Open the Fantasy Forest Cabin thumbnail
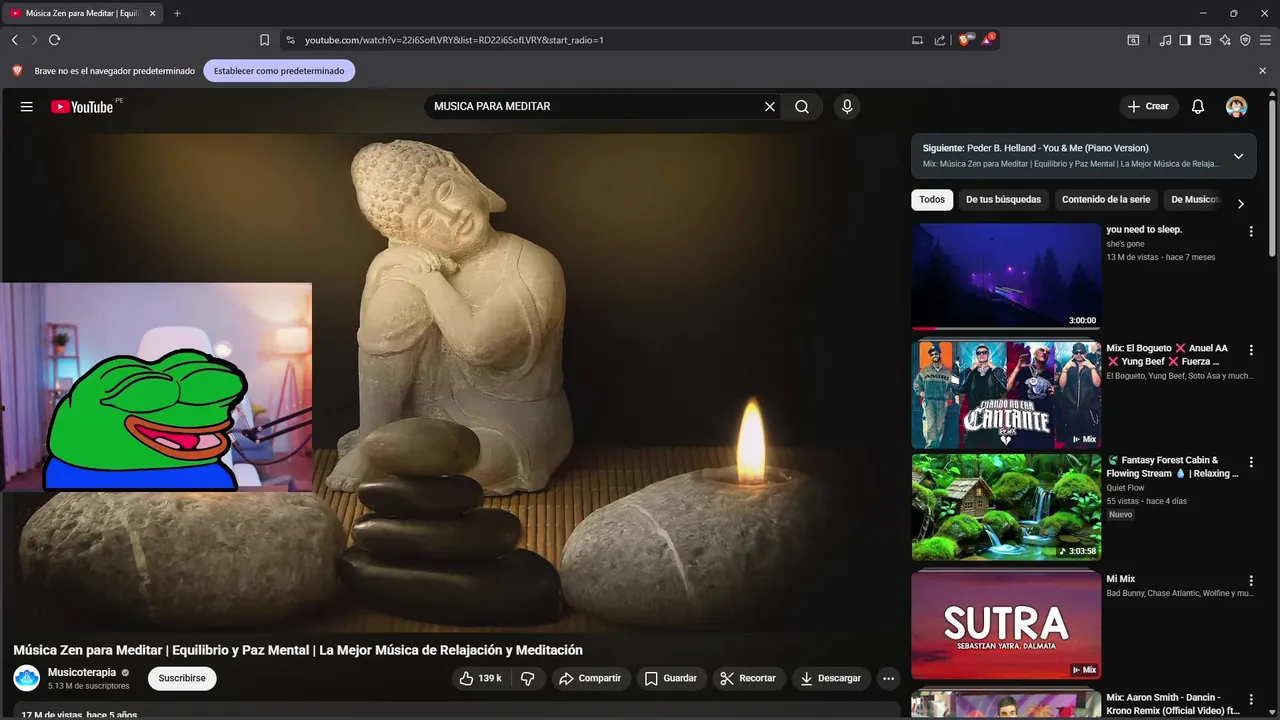The height and width of the screenshot is (720, 1280). pos(1006,507)
